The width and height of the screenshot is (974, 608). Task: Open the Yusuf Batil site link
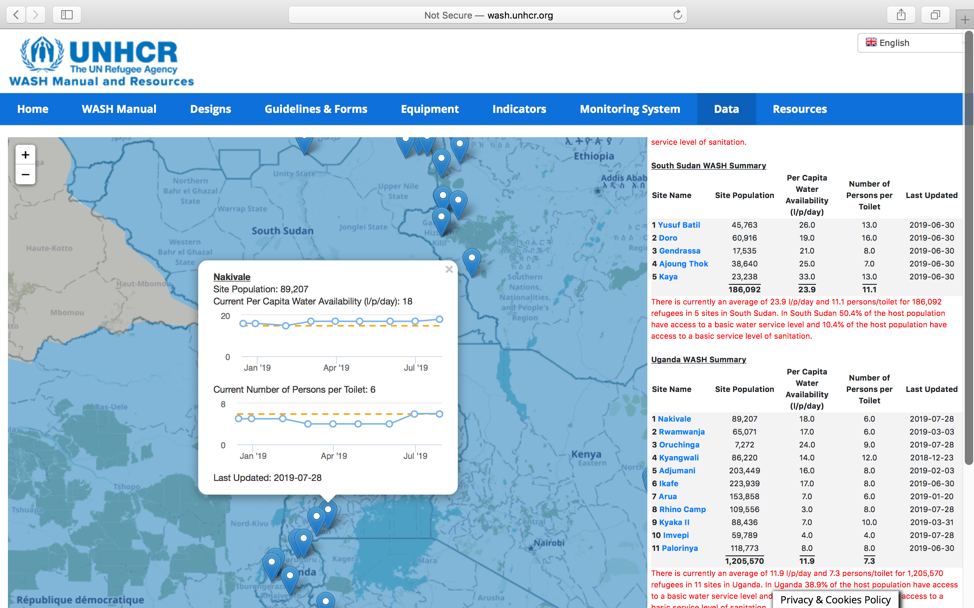679,225
